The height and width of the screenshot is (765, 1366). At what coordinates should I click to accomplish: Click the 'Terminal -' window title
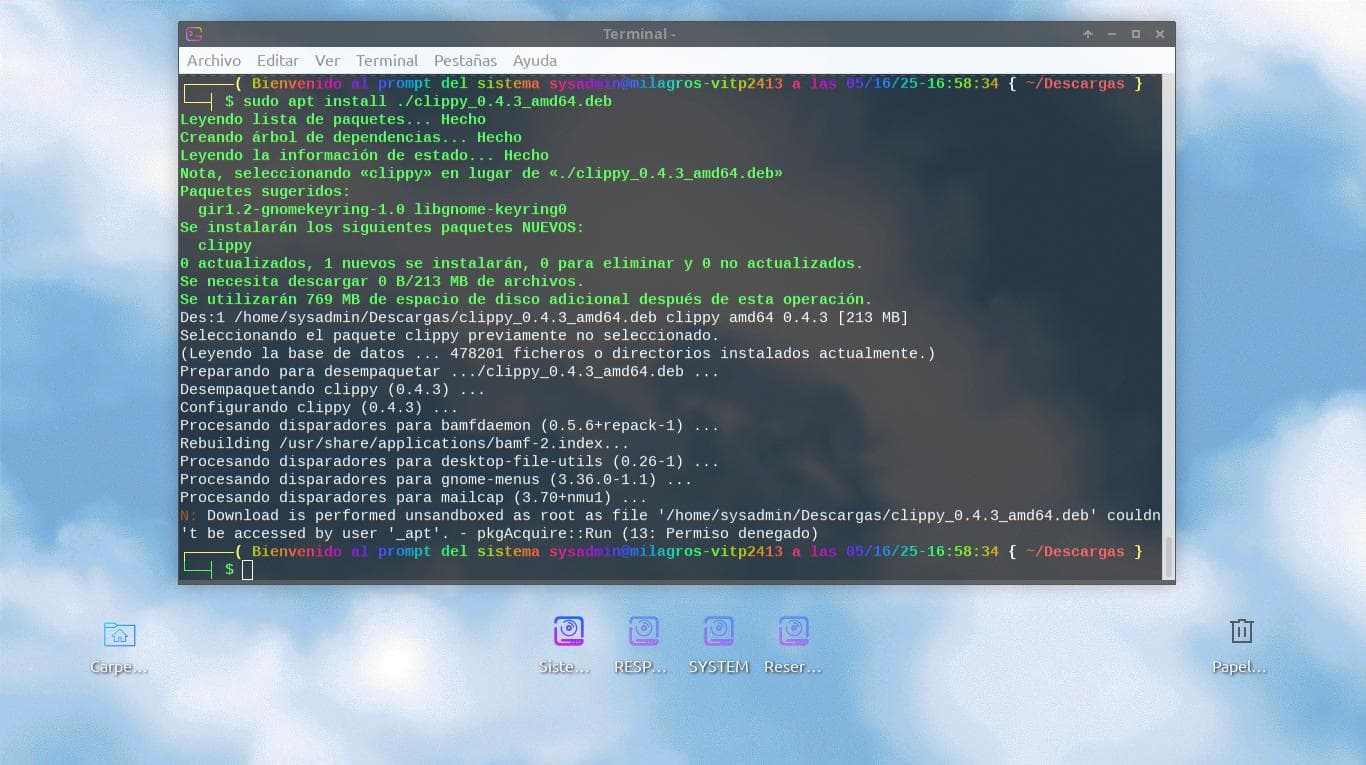639,34
